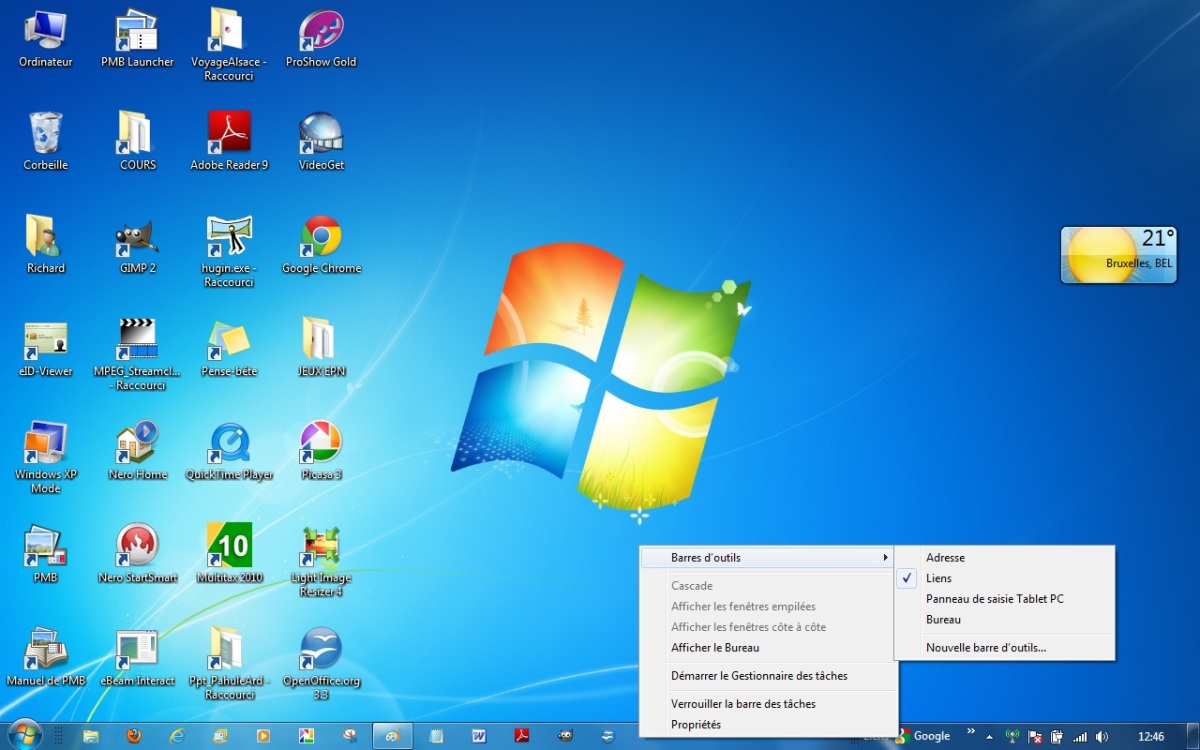This screenshot has height=750, width=1200.
Task: Select the Nero StartSmart icon
Action: [137, 554]
